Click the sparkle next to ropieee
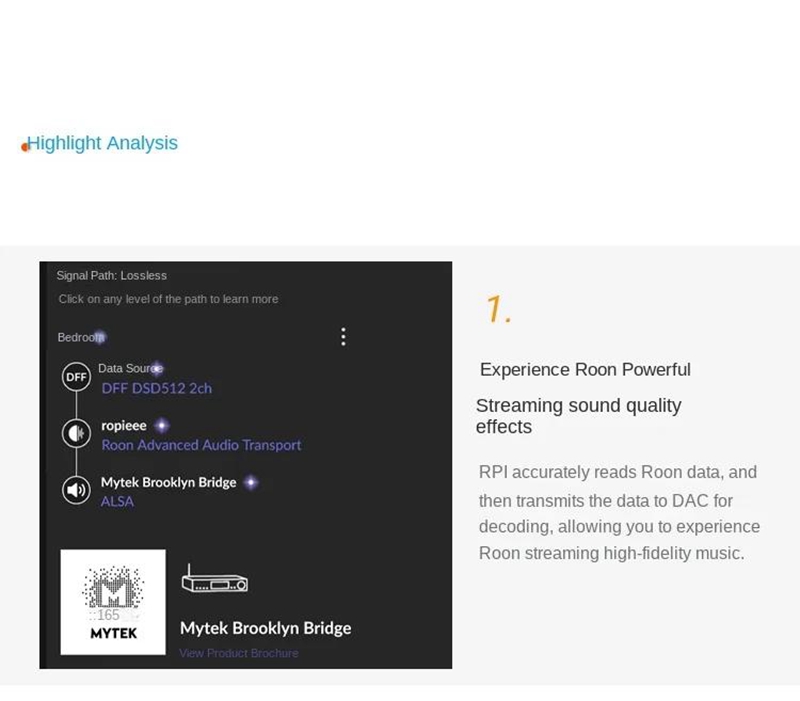The image size is (800, 701). point(162,425)
